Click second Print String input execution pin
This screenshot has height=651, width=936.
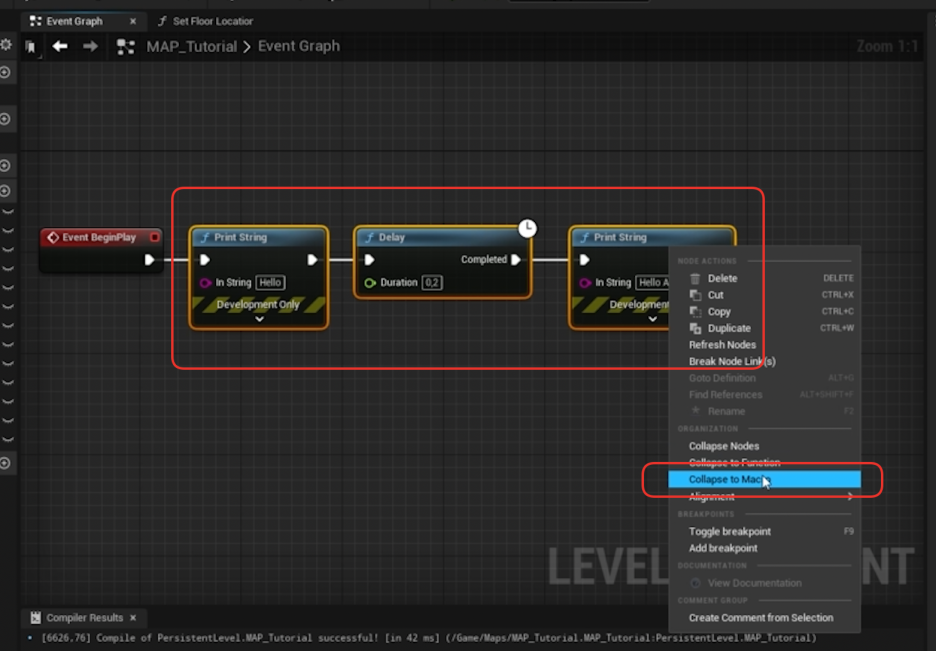tap(584, 260)
